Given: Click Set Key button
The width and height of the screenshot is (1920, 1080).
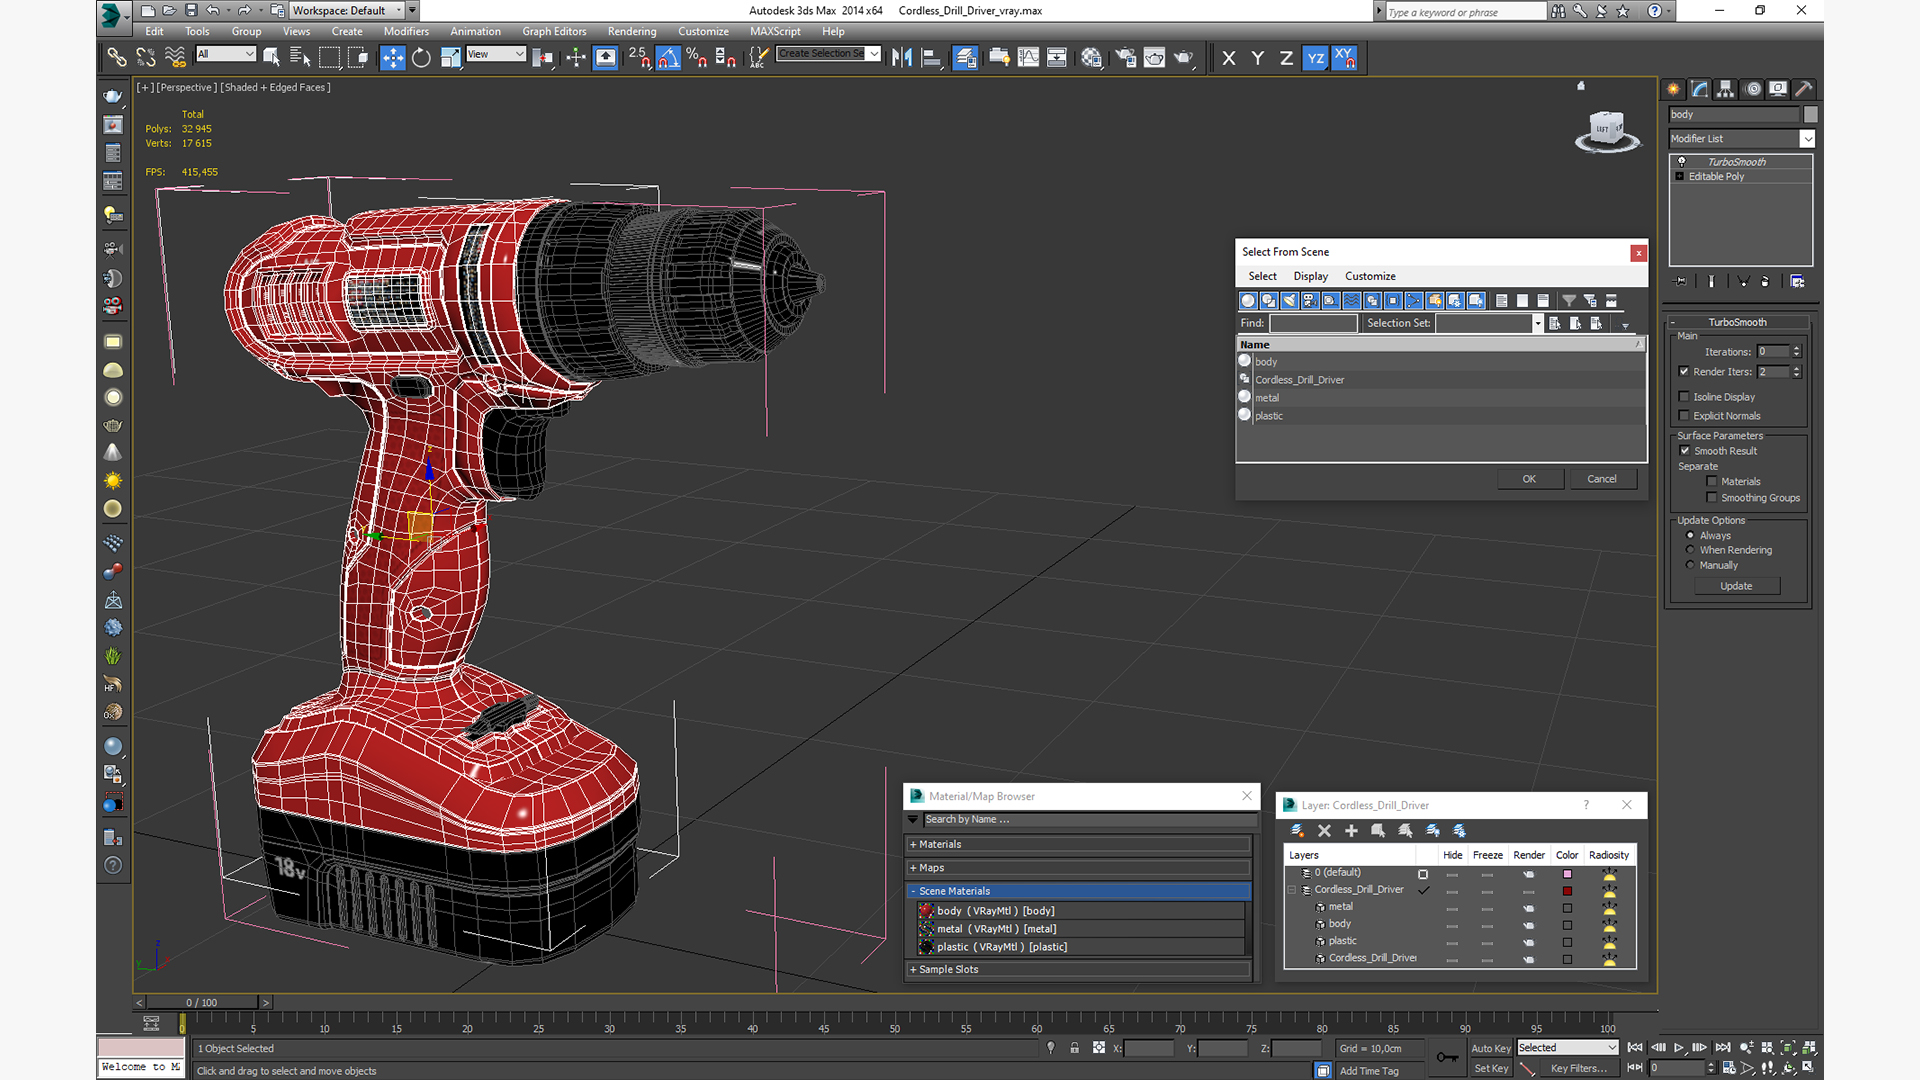Looking at the screenshot, I should coord(1490,1068).
